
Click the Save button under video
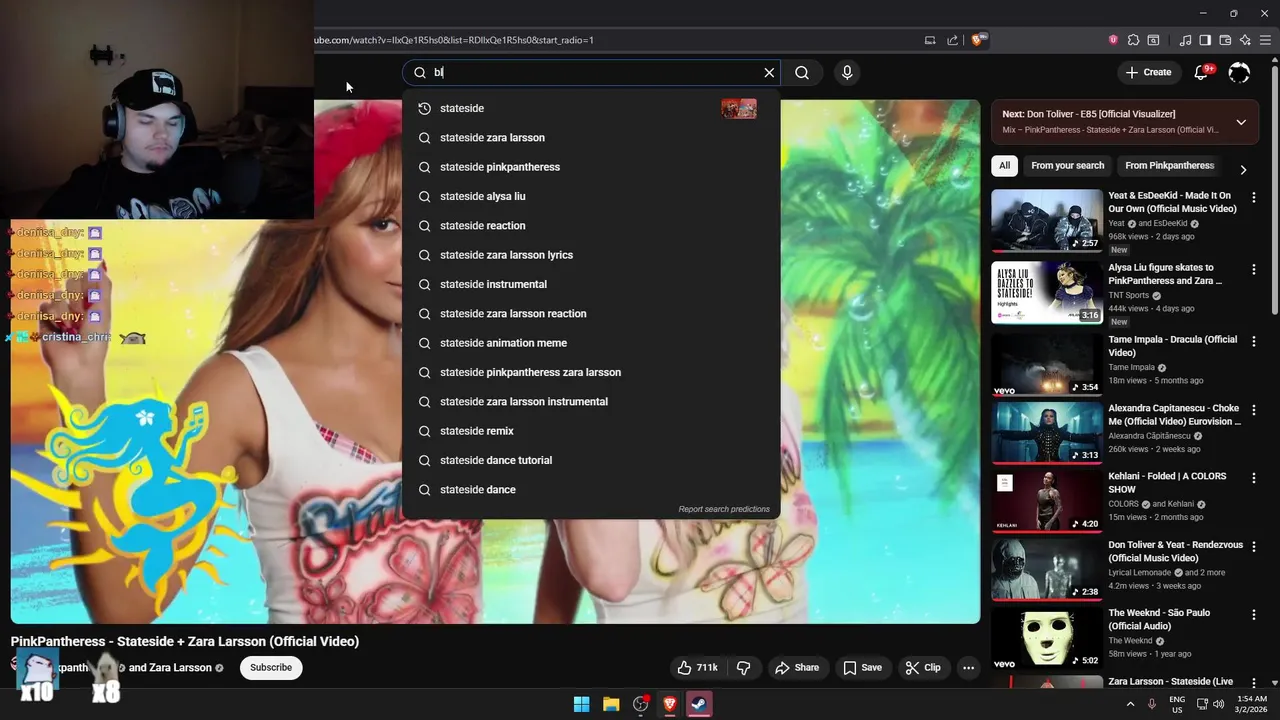coord(862,667)
